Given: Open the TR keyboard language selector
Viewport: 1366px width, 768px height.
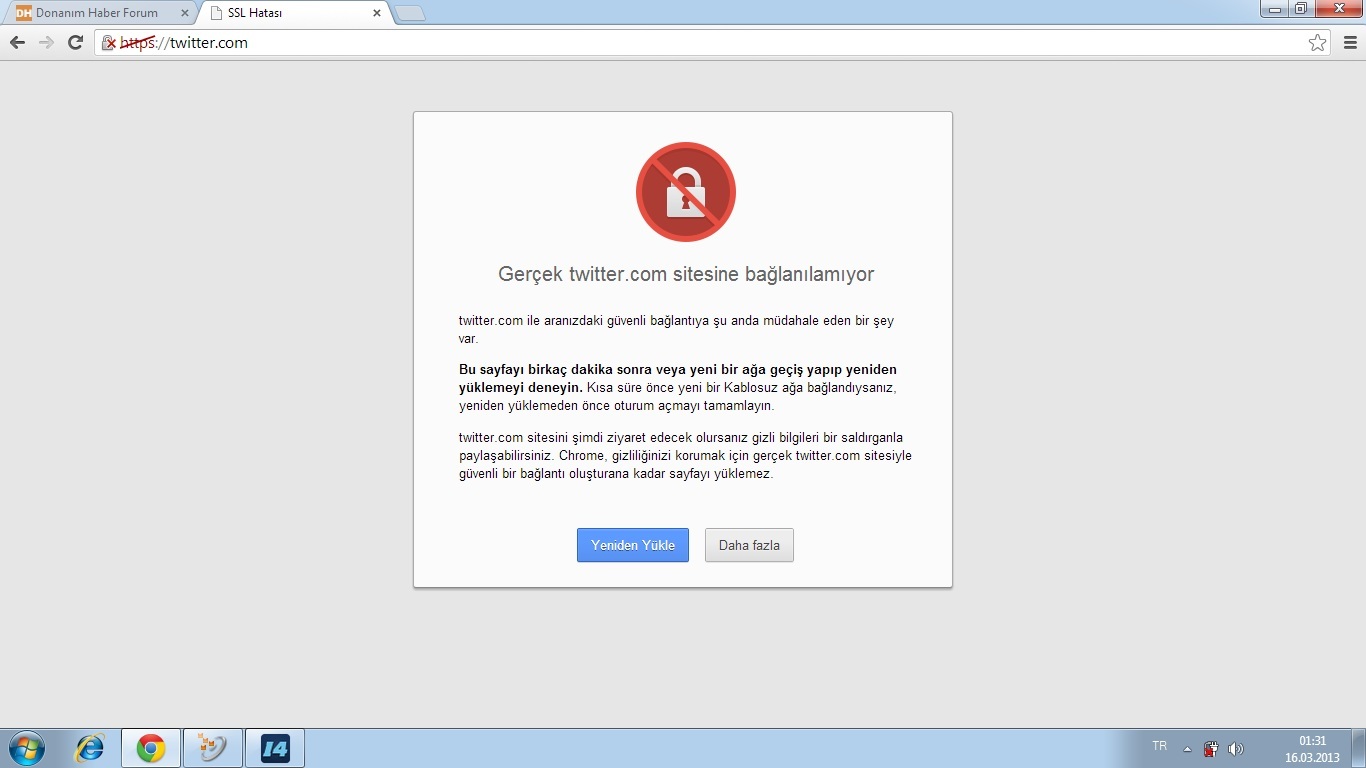Looking at the screenshot, I should [x=1158, y=746].
